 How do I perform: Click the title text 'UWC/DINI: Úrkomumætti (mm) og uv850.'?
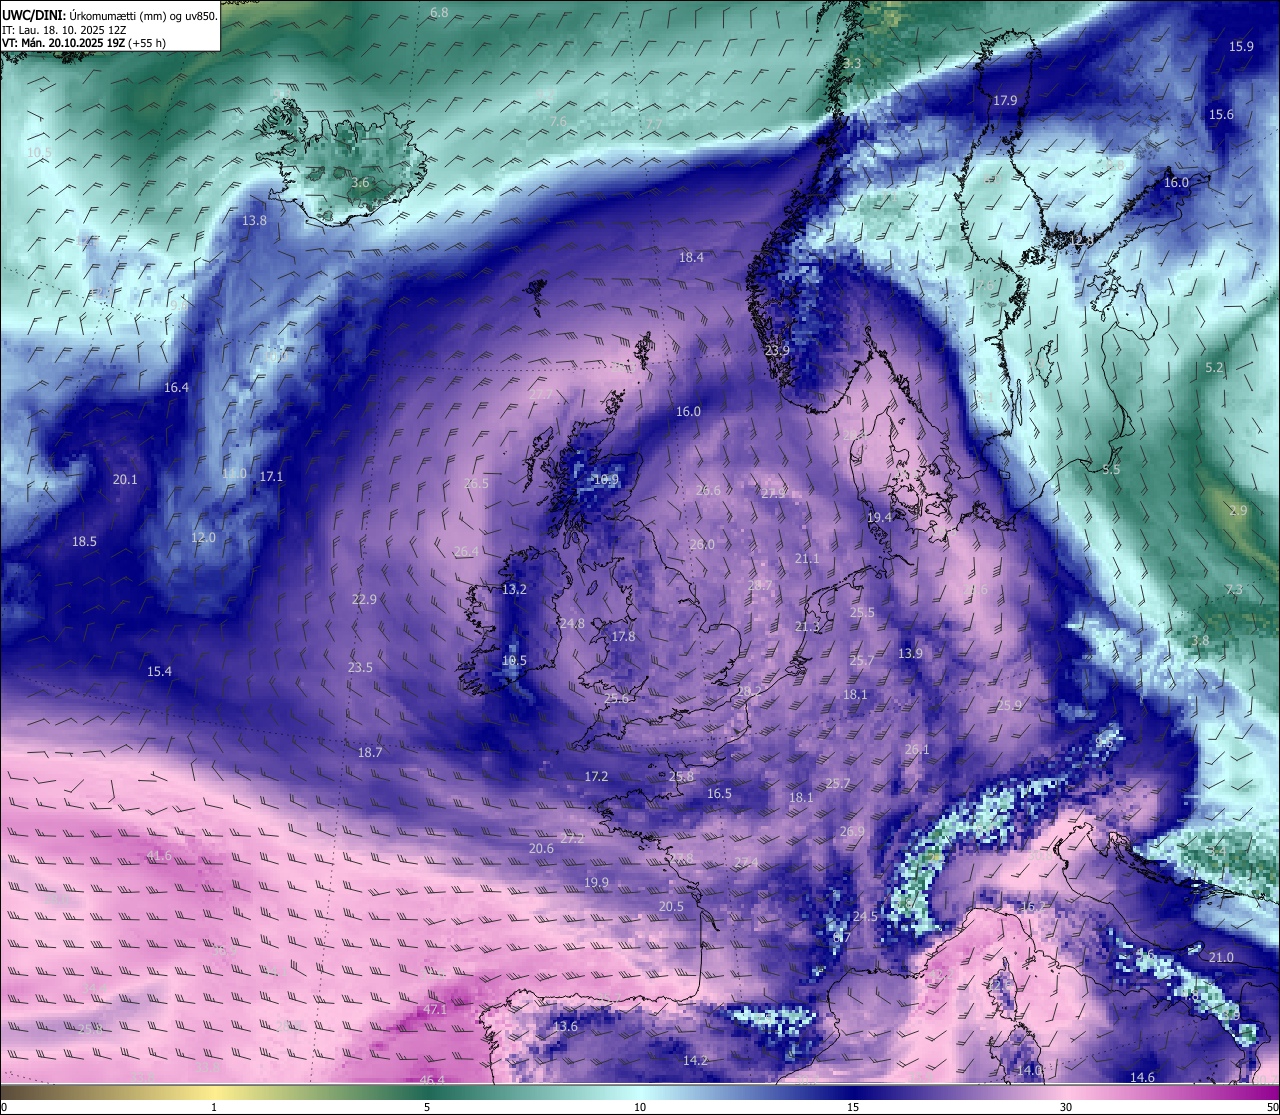[109, 15]
